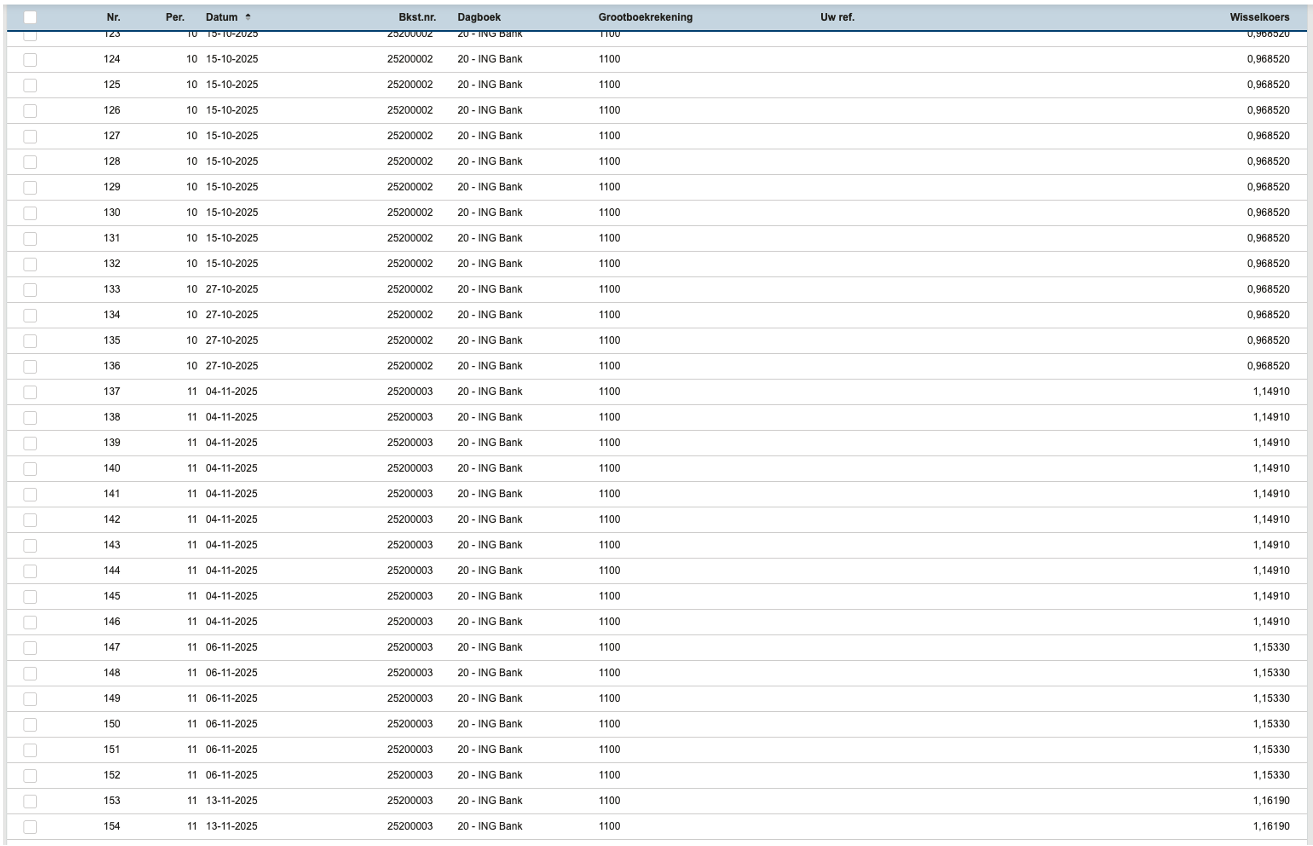Sort by the Nr. column header
The width and height of the screenshot is (1313, 846).
(x=113, y=18)
